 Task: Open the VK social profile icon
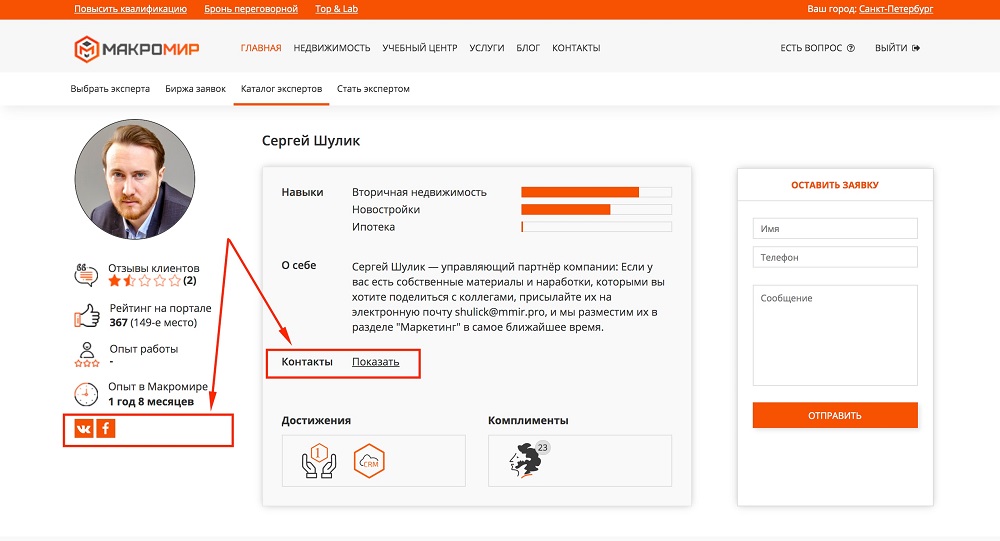(84, 429)
